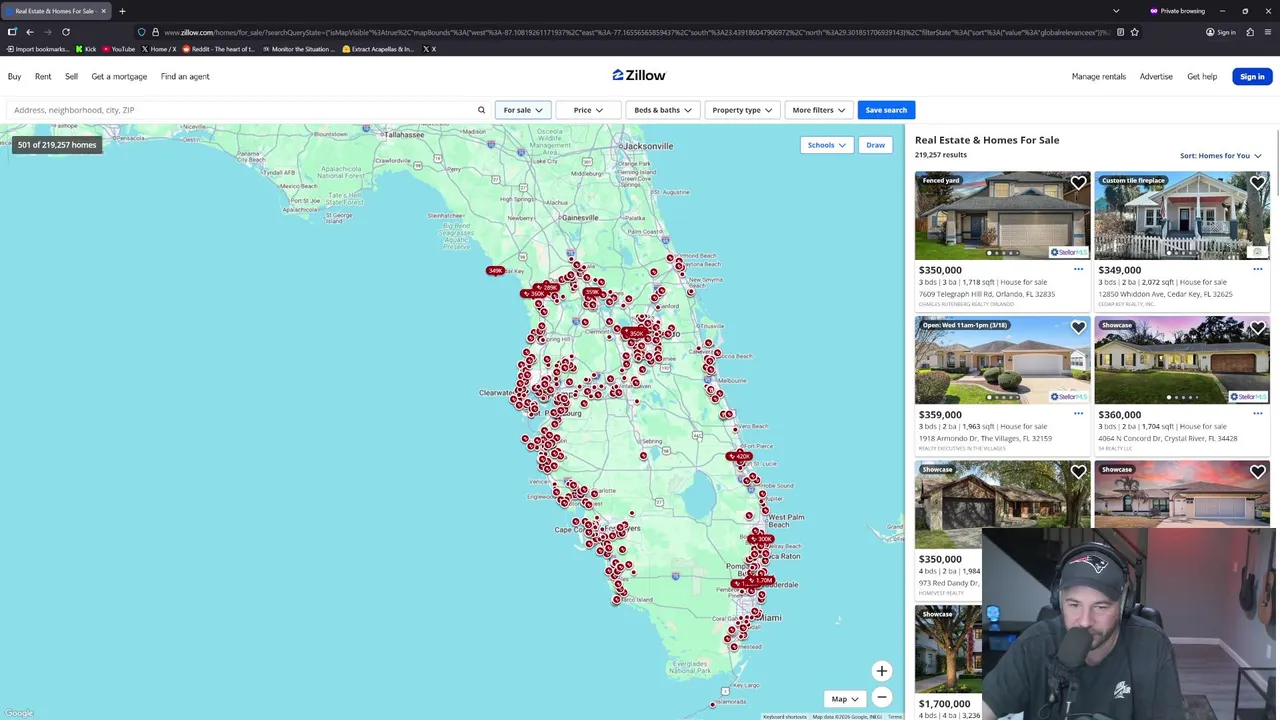Open more options for the $360,000 Crystal River listing

(1257, 413)
